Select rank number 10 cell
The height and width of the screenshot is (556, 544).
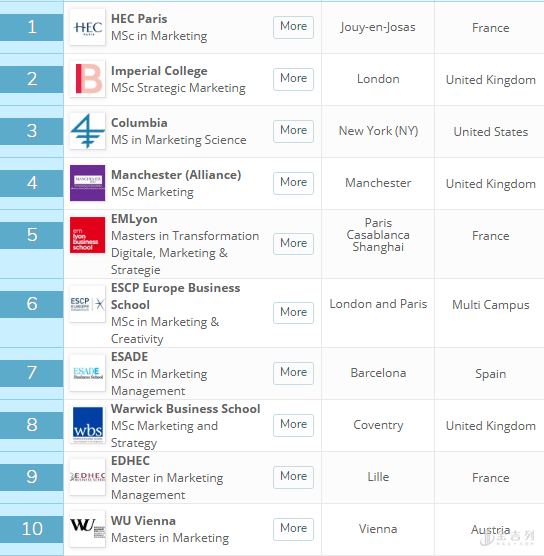tap(32, 529)
